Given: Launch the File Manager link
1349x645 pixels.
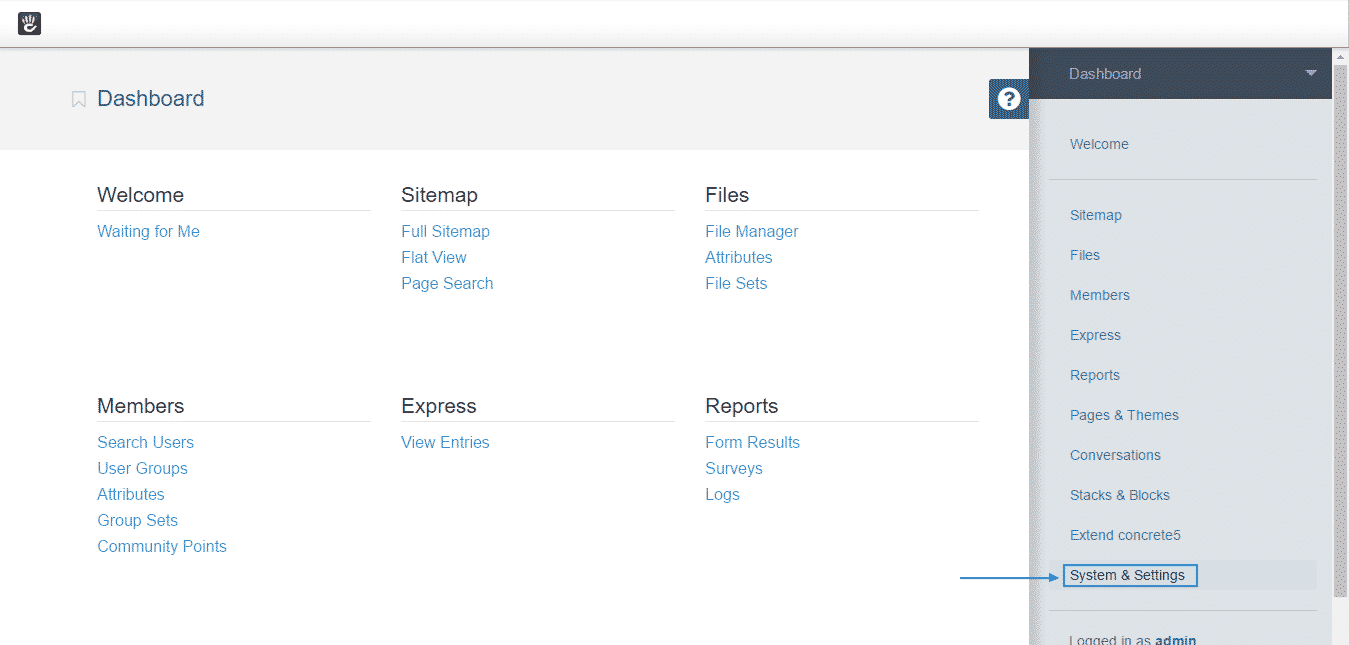Looking at the screenshot, I should [751, 231].
